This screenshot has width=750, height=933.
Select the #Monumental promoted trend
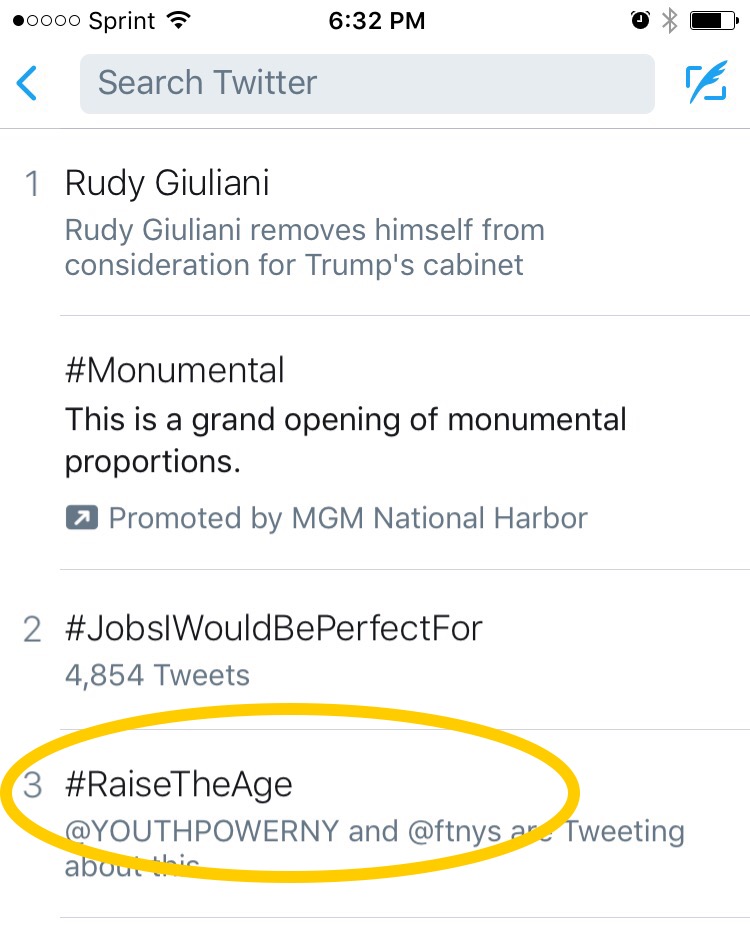[x=175, y=370]
